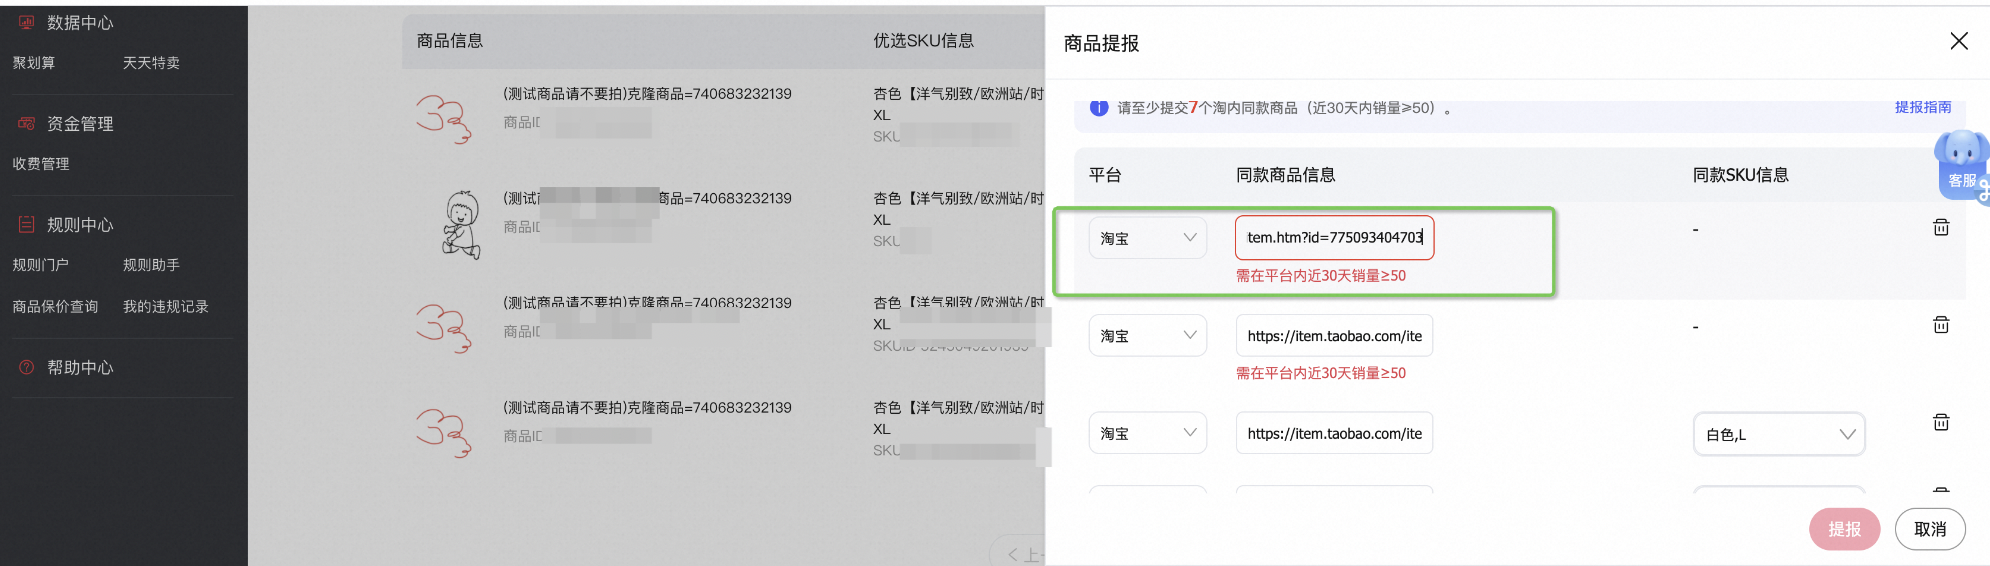Click the 商品提报 dialog title
The image size is (1990, 566).
[1101, 43]
